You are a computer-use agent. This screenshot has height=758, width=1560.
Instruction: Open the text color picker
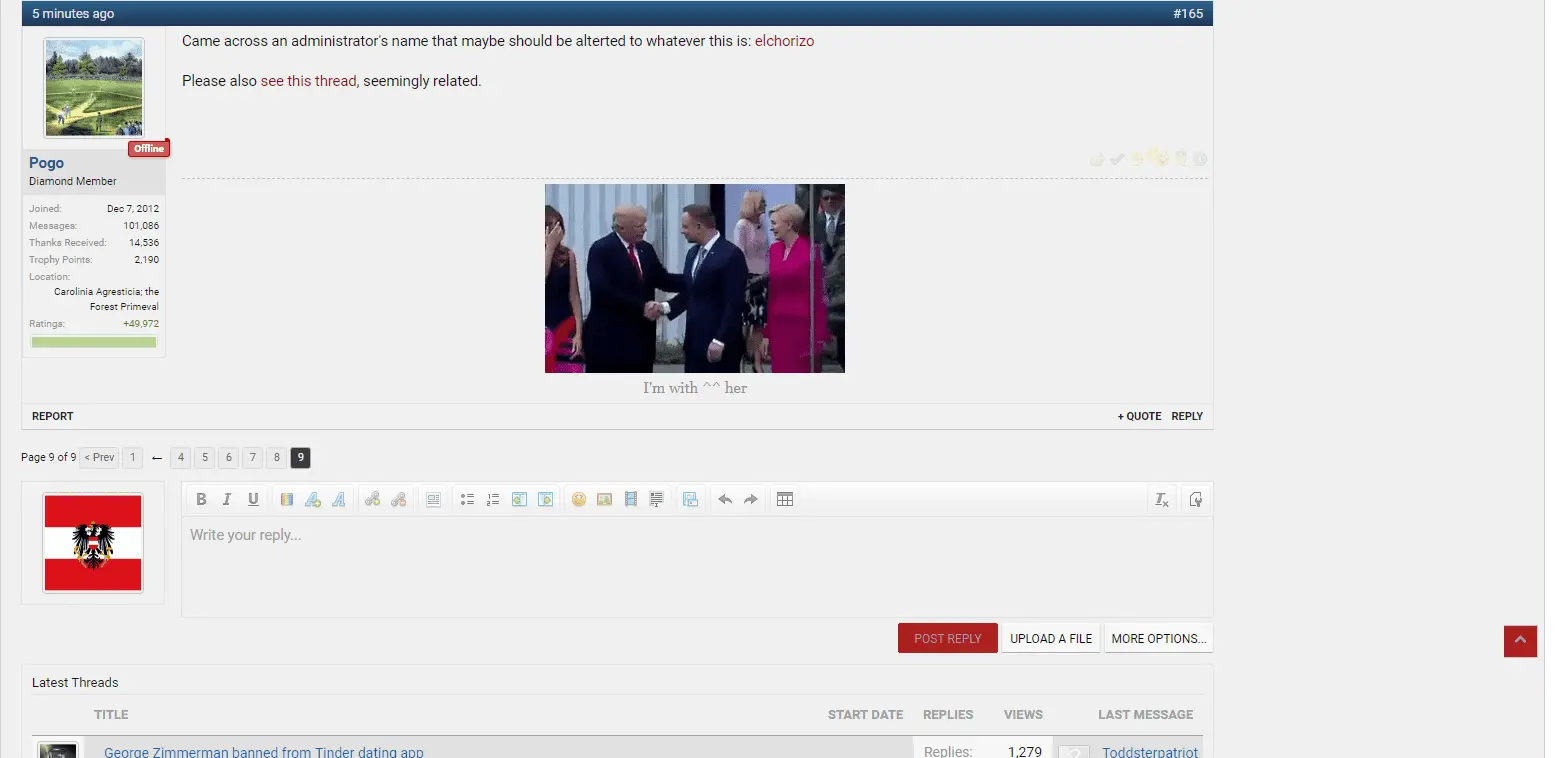coord(287,500)
